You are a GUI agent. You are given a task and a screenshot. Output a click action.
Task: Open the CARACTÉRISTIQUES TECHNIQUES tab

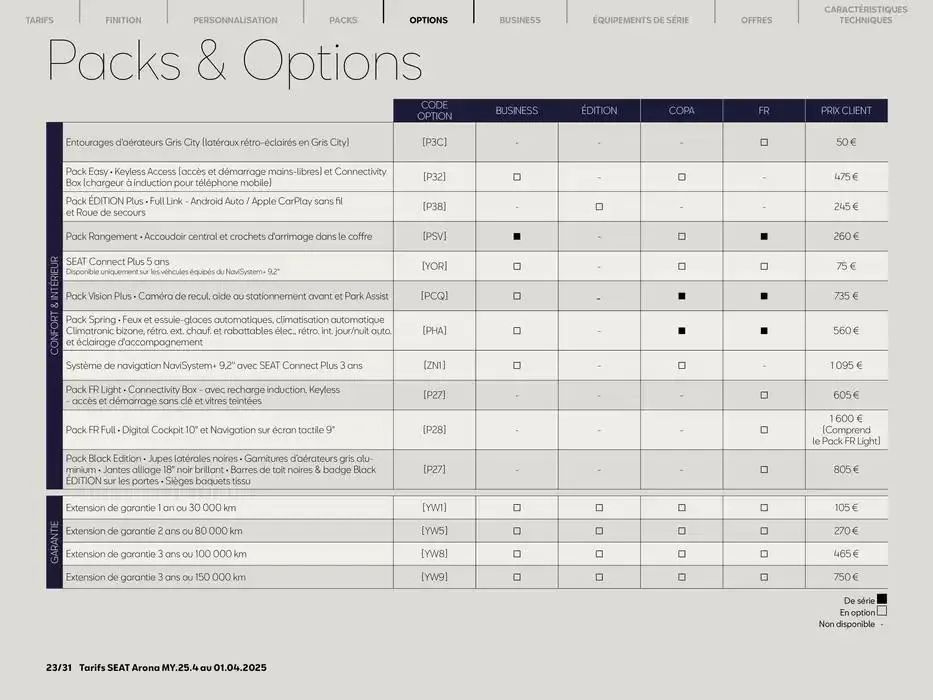coord(866,15)
